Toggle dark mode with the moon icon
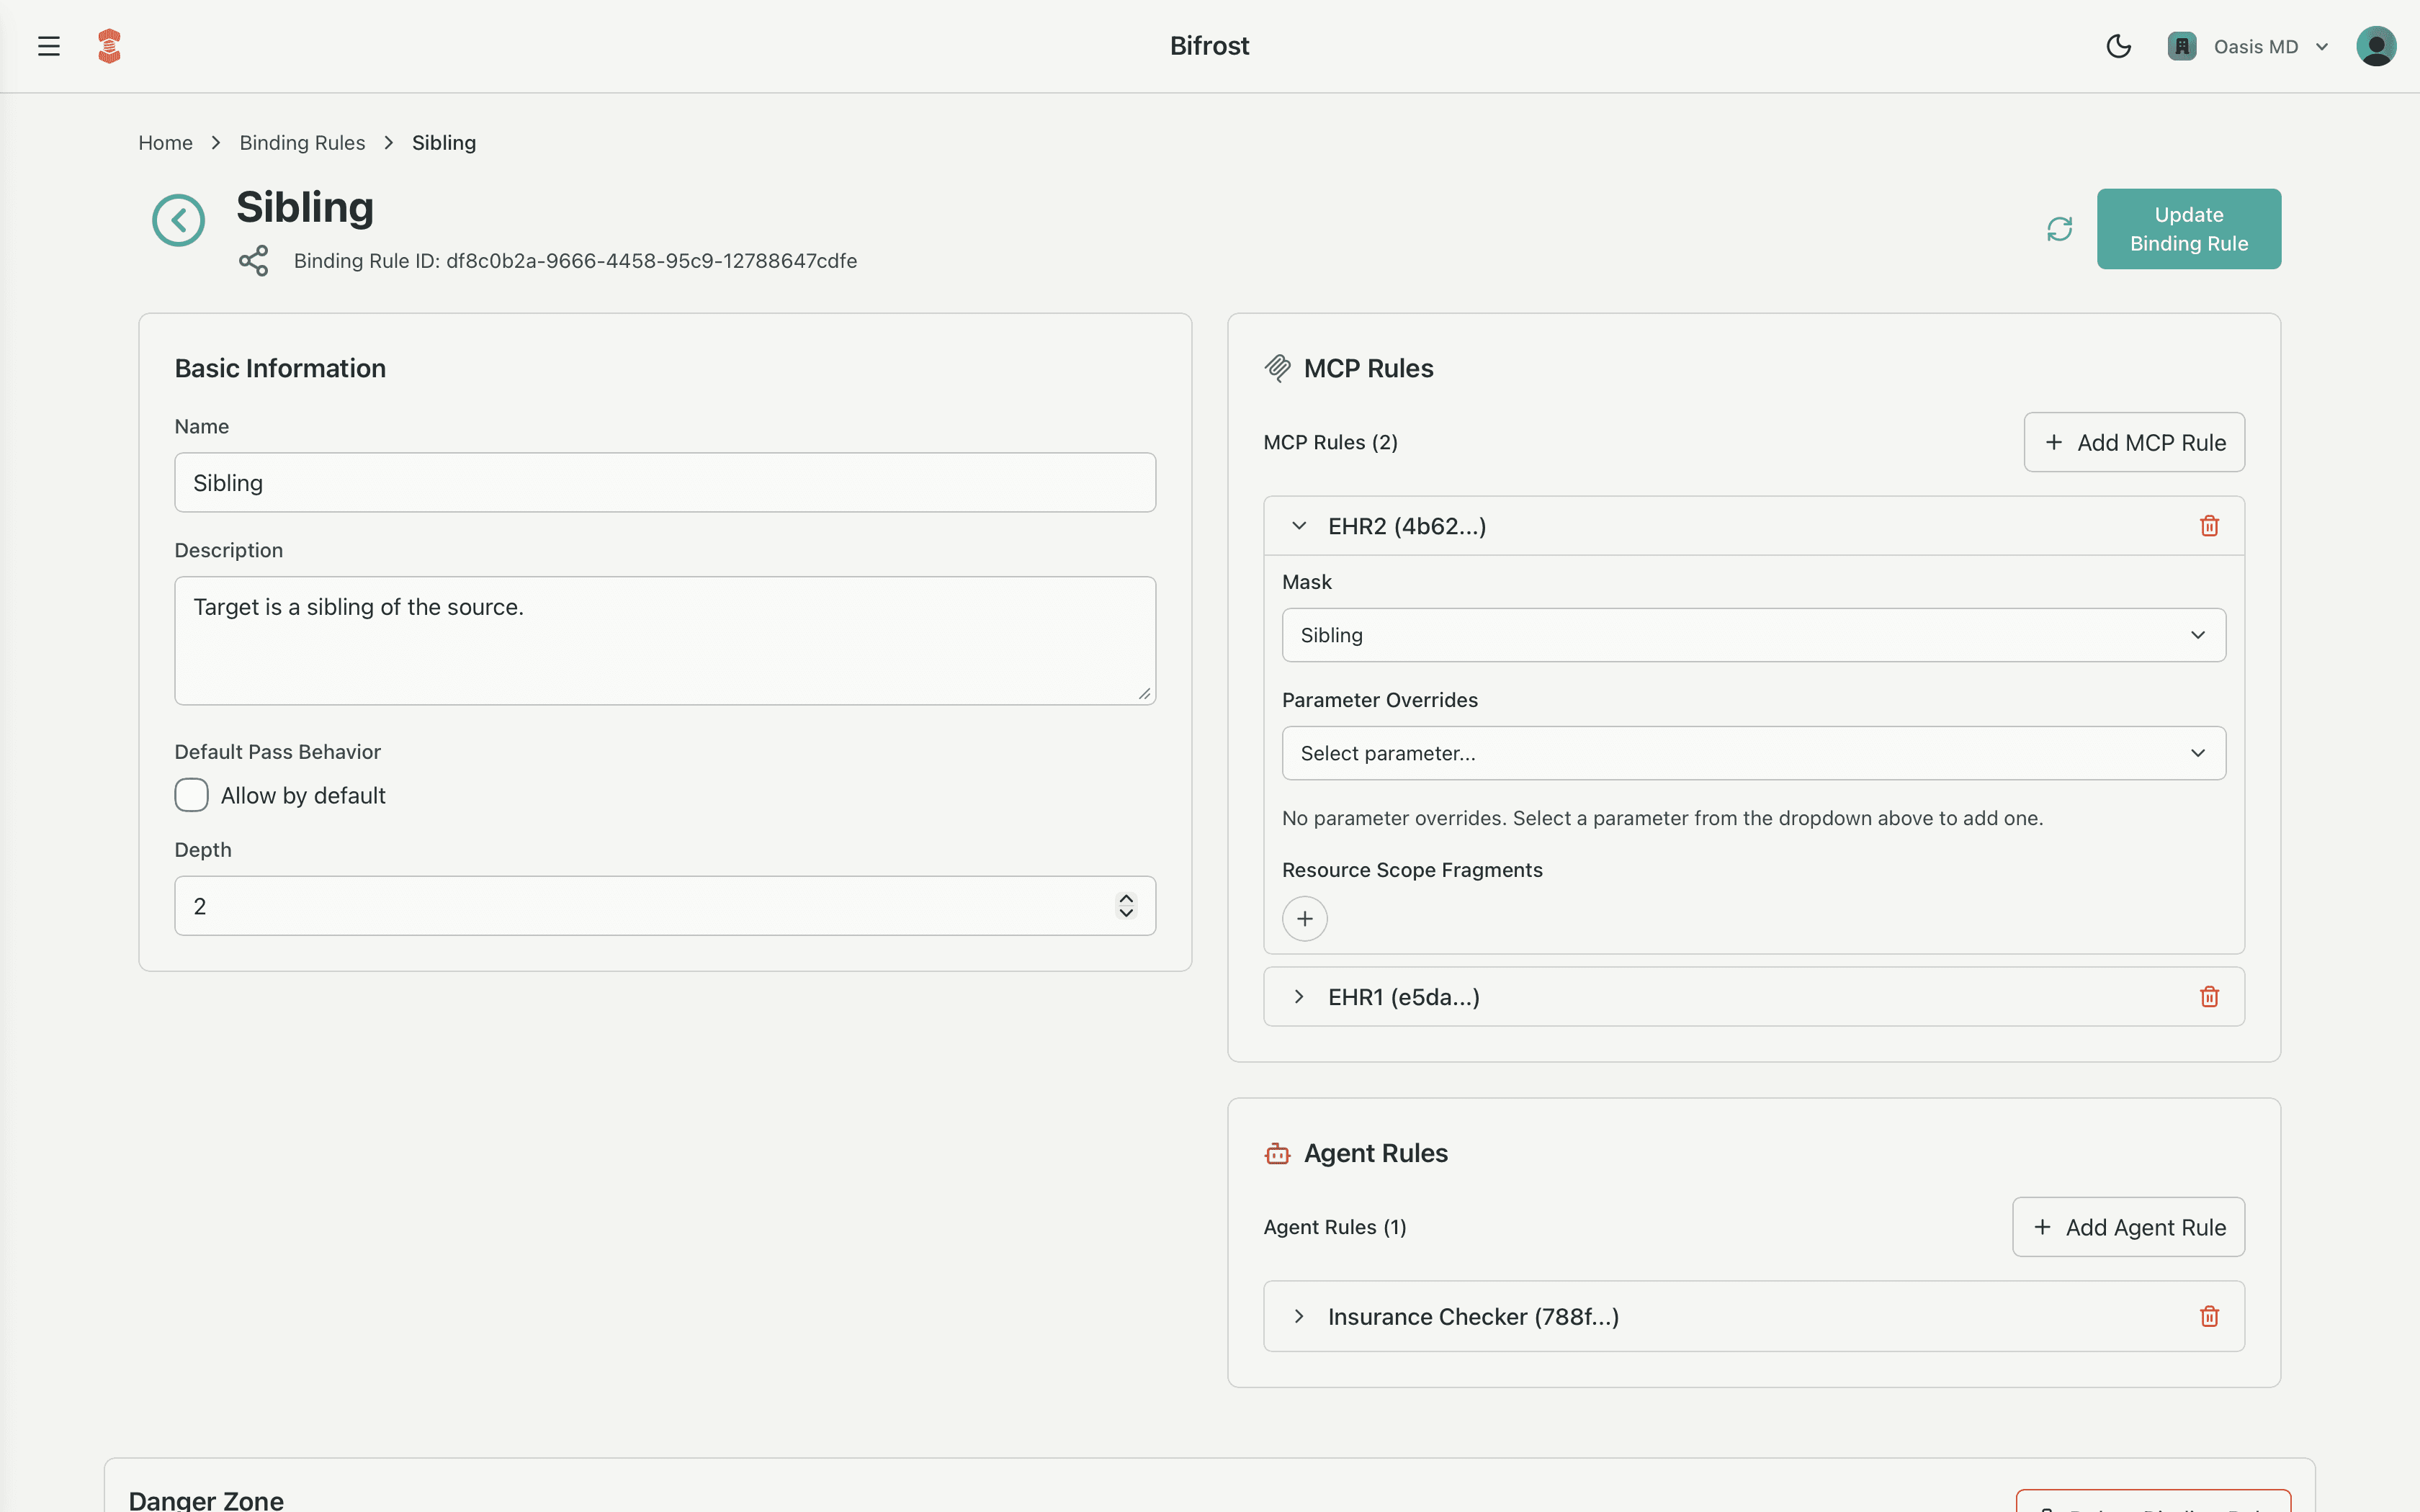Image resolution: width=2420 pixels, height=1512 pixels. (2119, 45)
